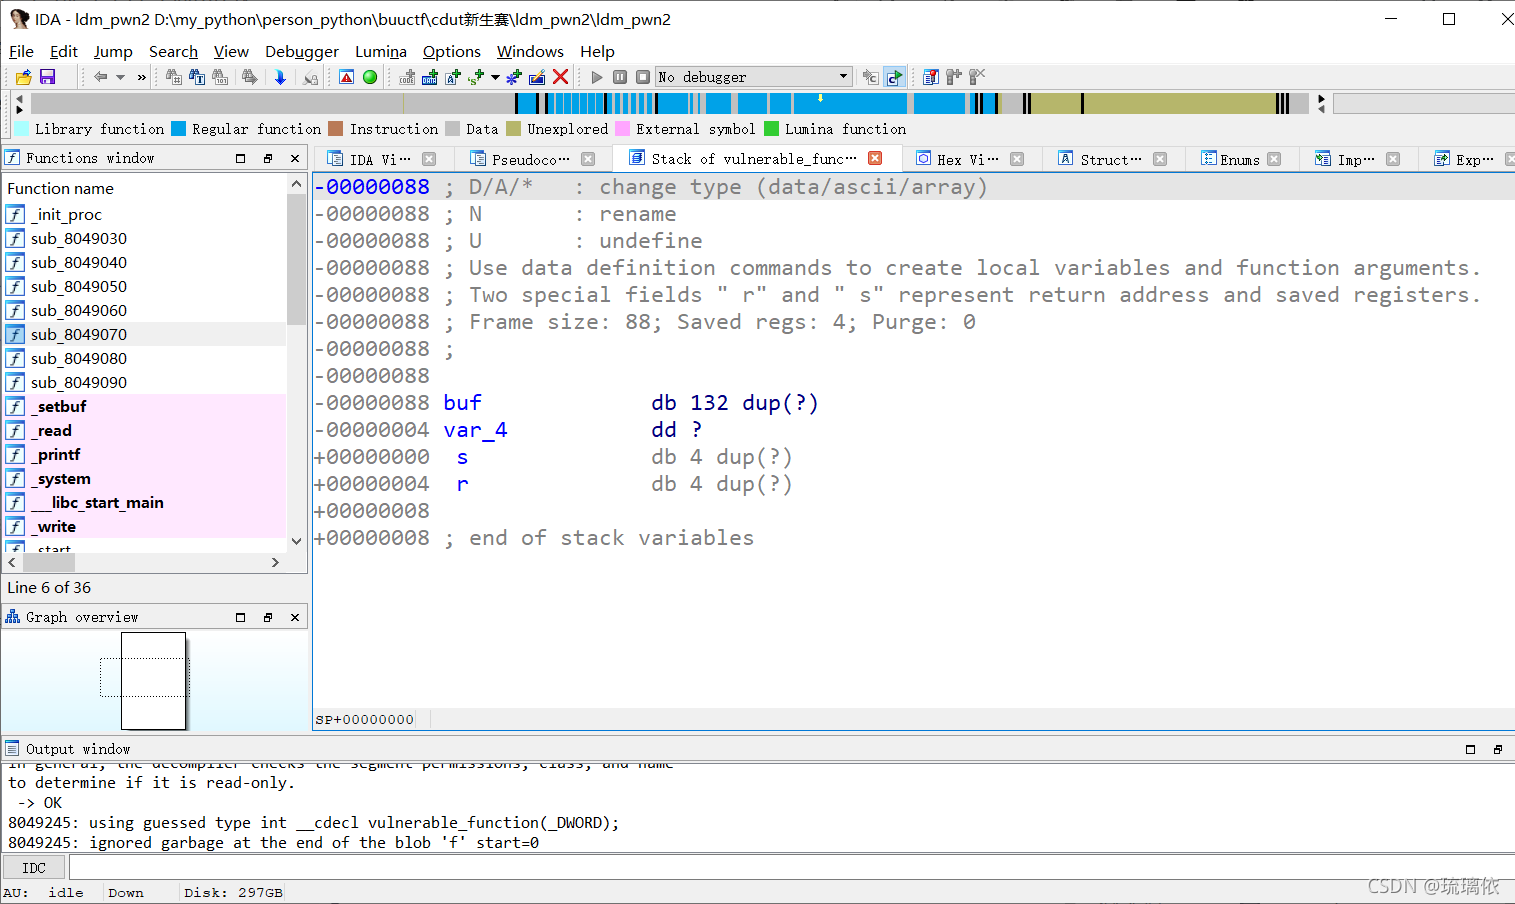Open the File menu

pyautogui.click(x=21, y=51)
